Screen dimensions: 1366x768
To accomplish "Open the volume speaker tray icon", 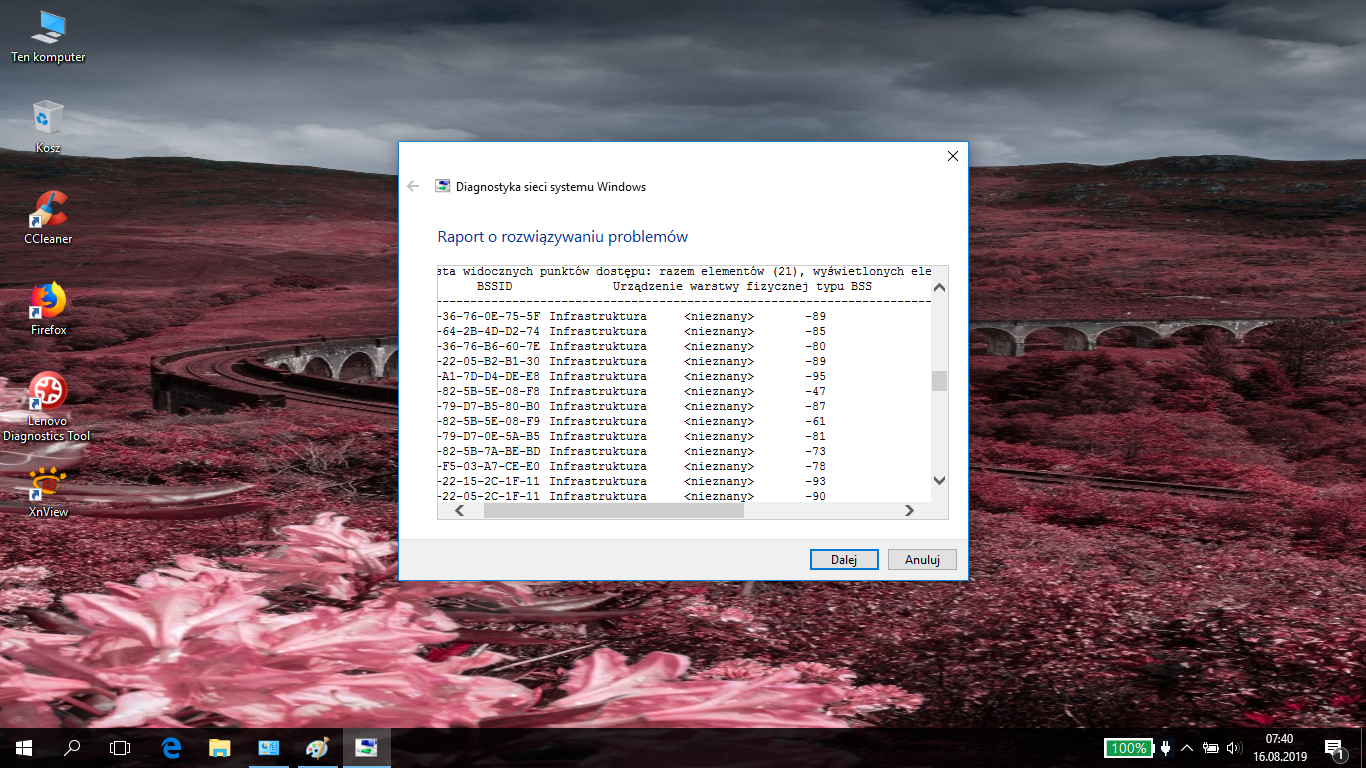I will tap(1234, 748).
